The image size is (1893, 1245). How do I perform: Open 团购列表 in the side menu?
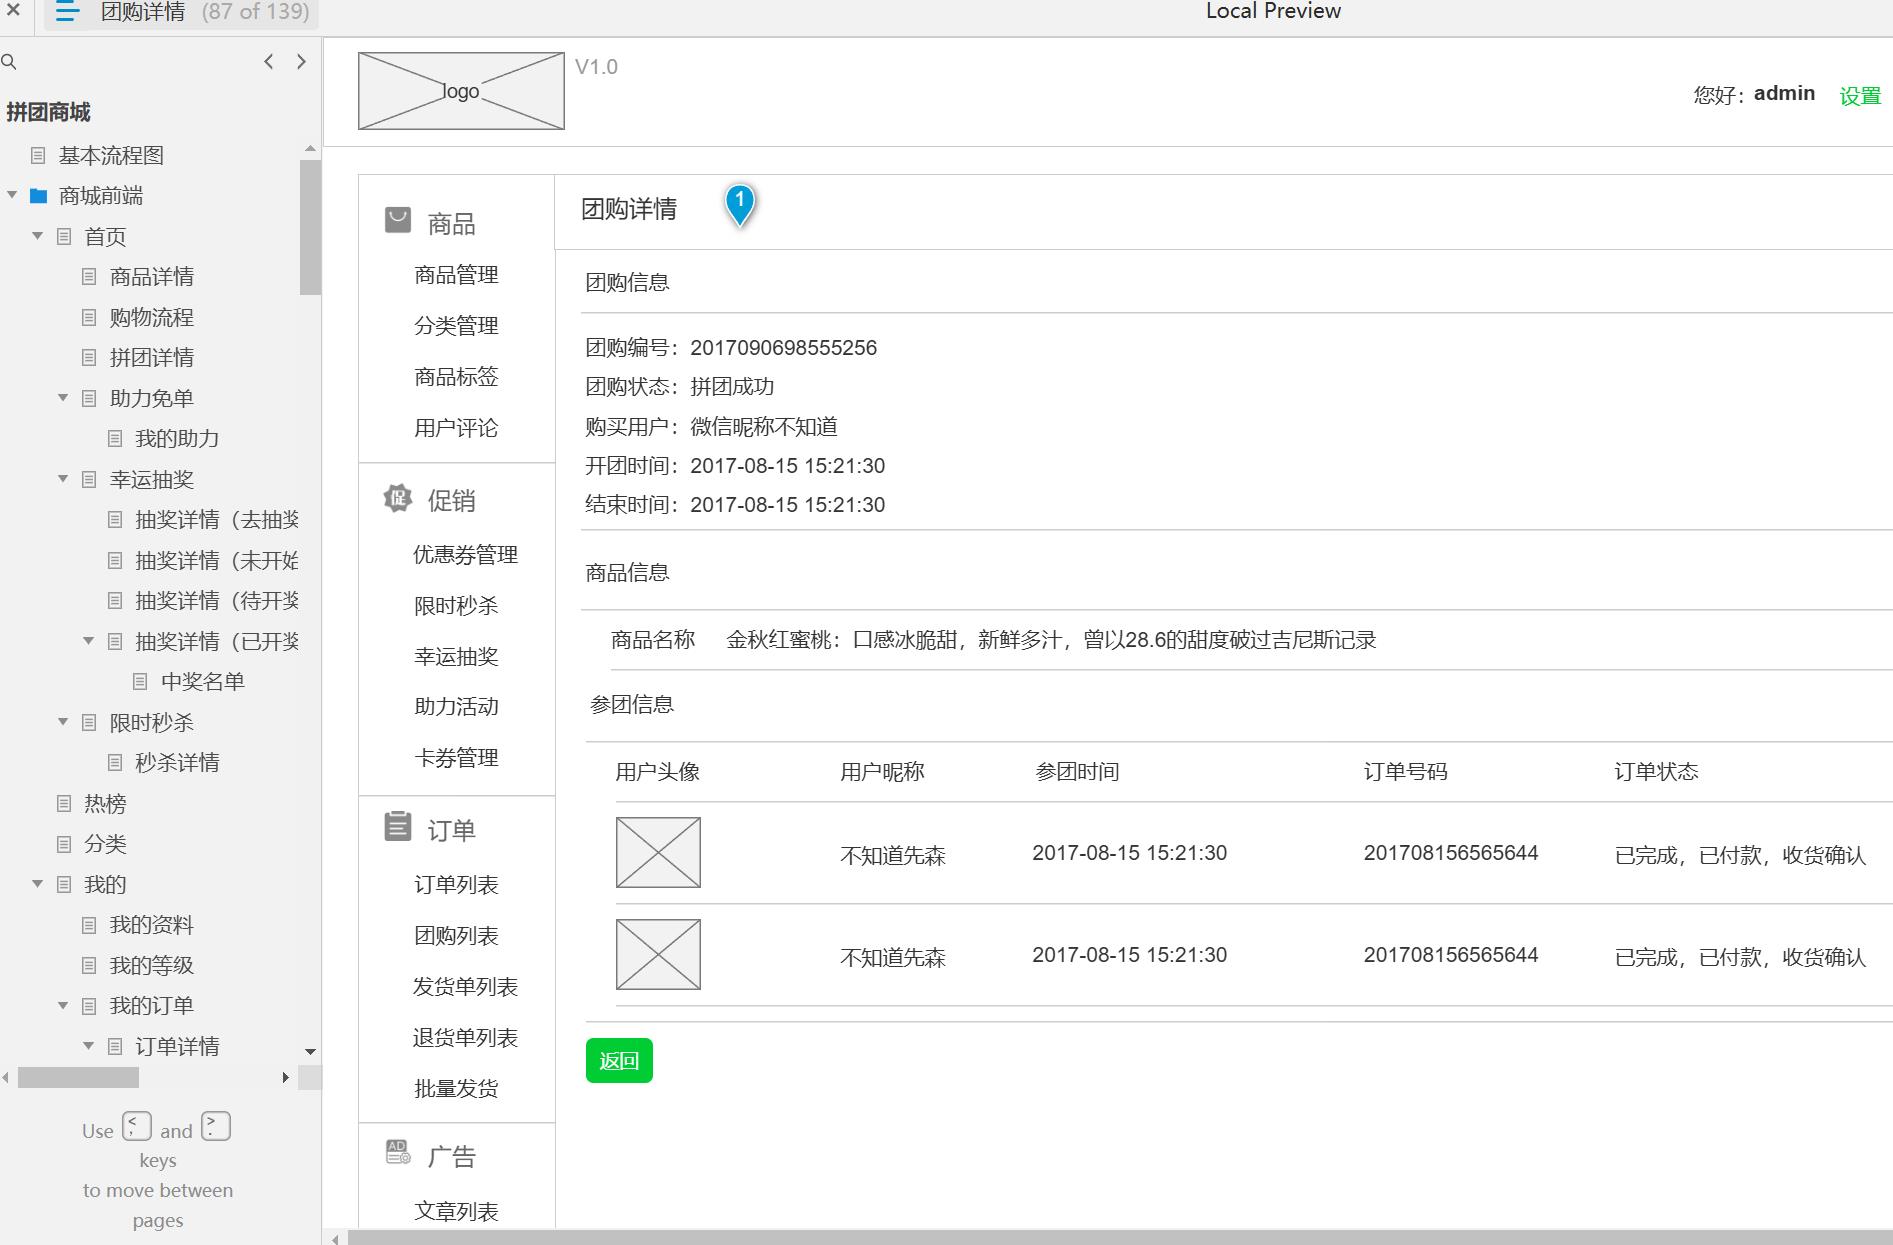[456, 936]
